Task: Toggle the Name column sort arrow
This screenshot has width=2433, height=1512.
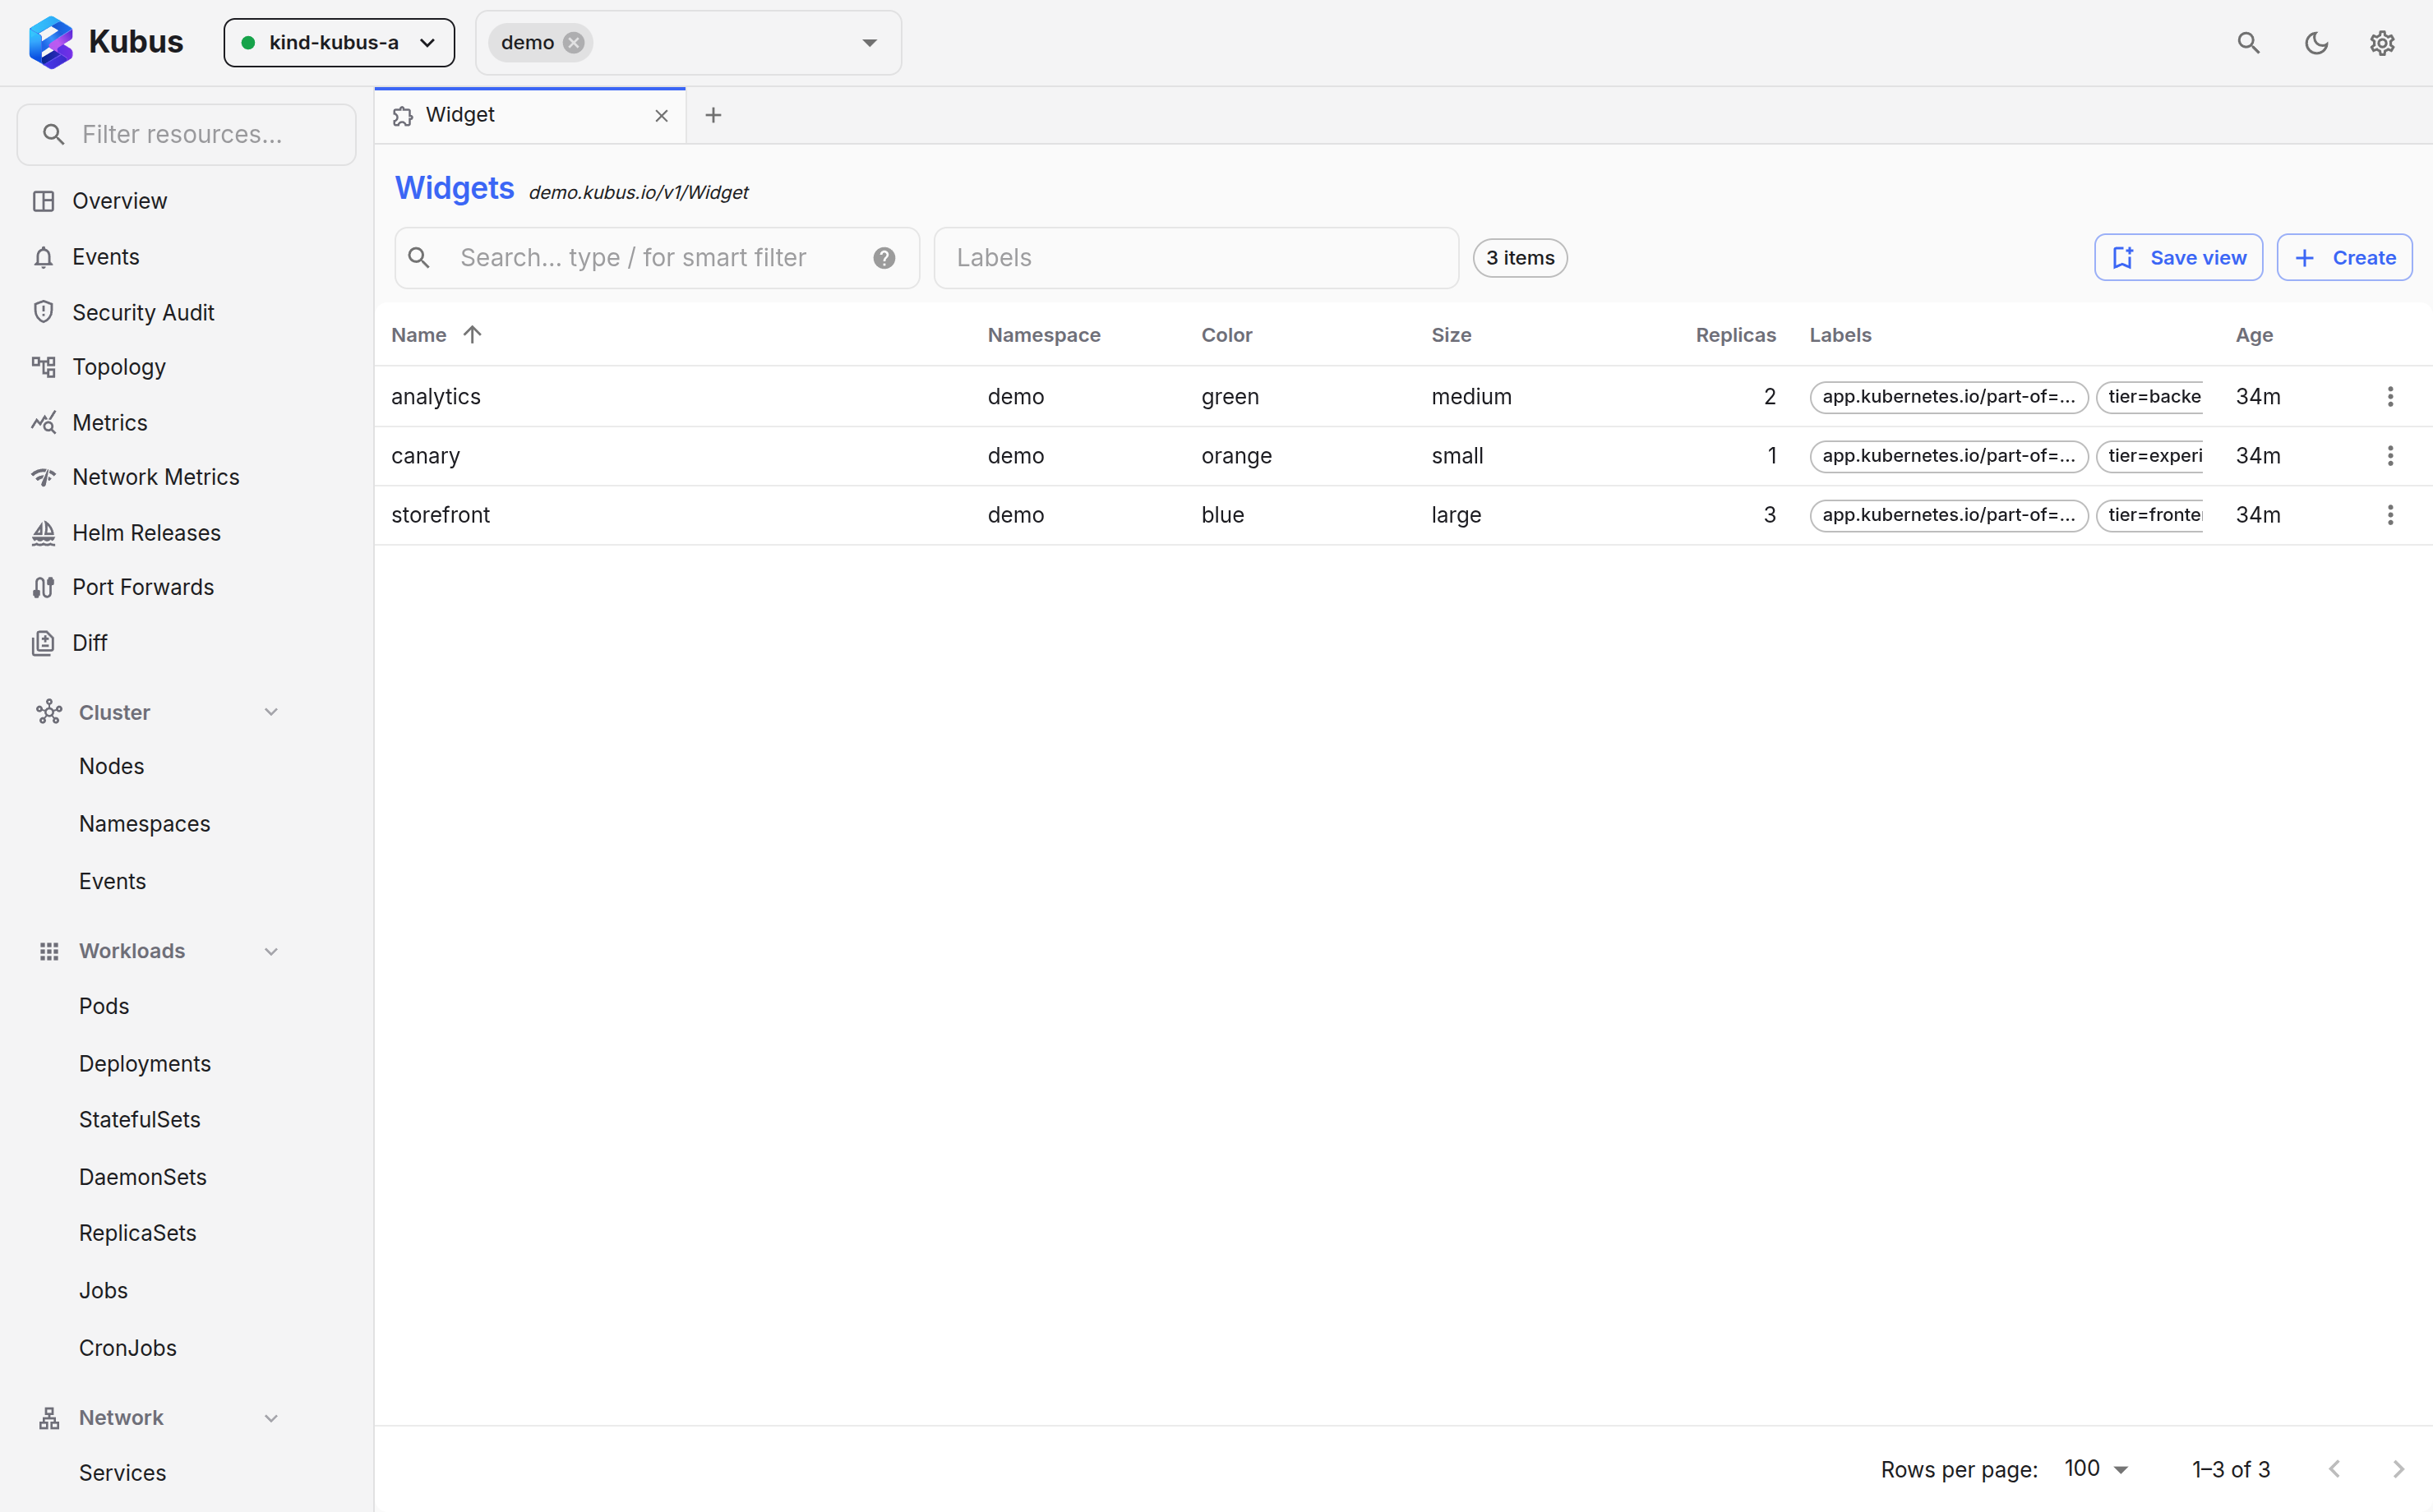Action: (472, 335)
